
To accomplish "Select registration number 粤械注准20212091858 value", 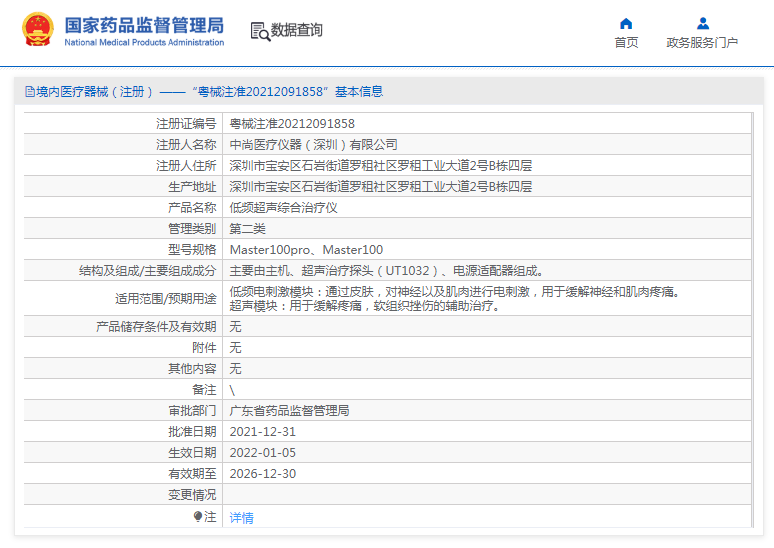I will [292, 123].
